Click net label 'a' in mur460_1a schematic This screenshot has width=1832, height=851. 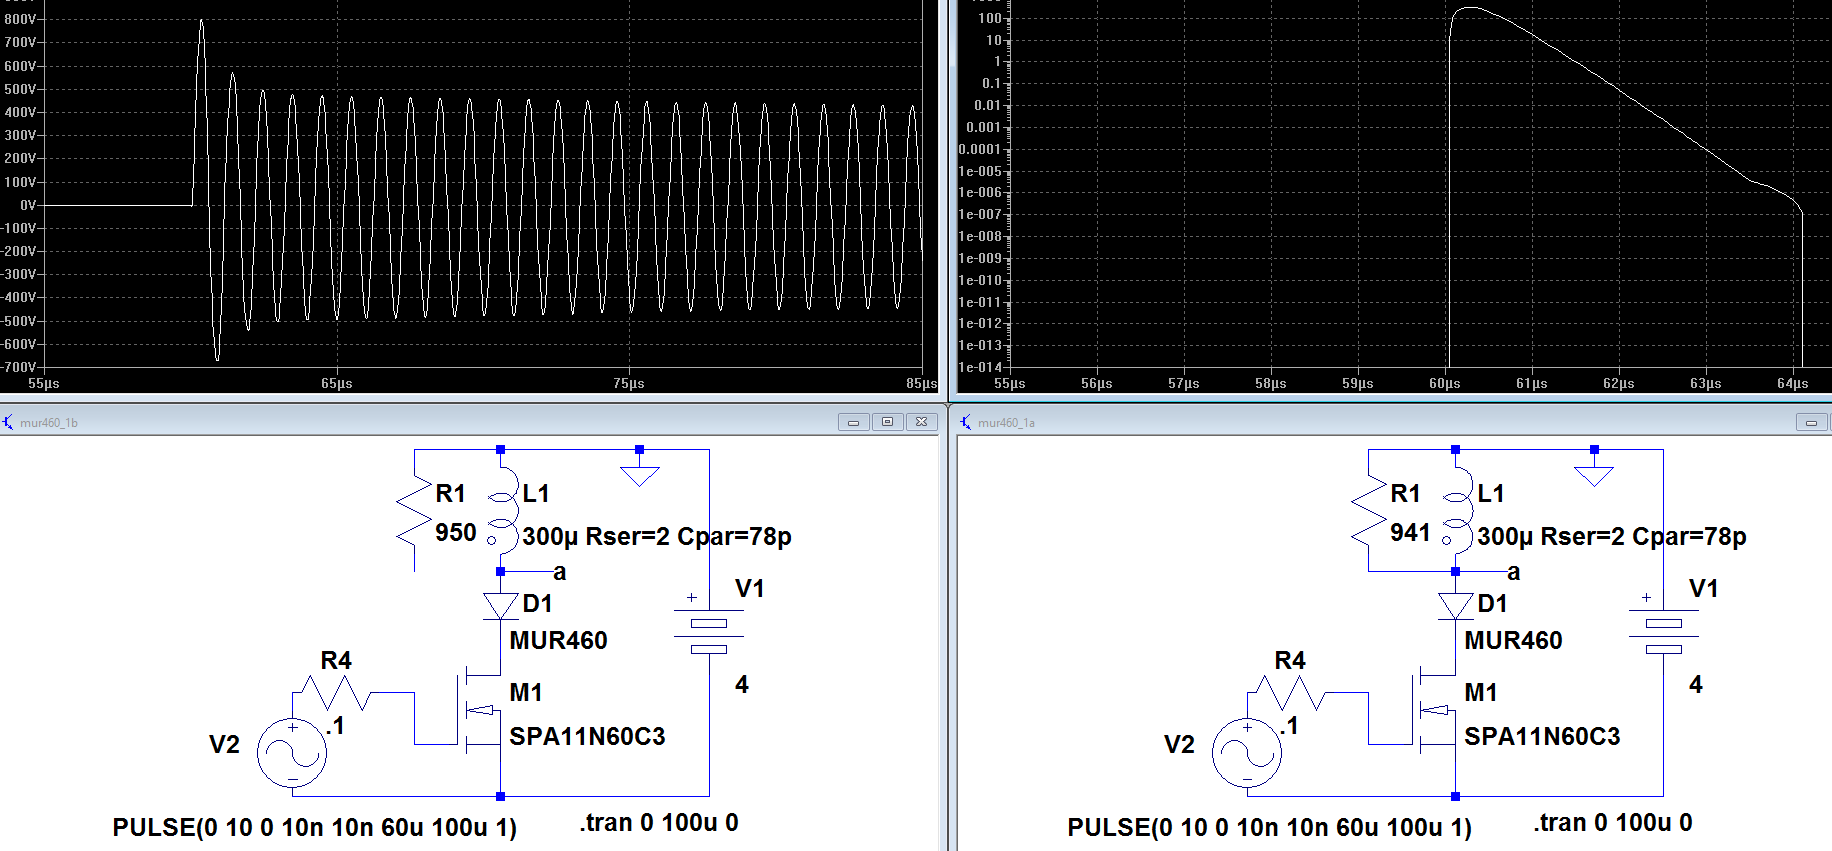(x=1514, y=573)
